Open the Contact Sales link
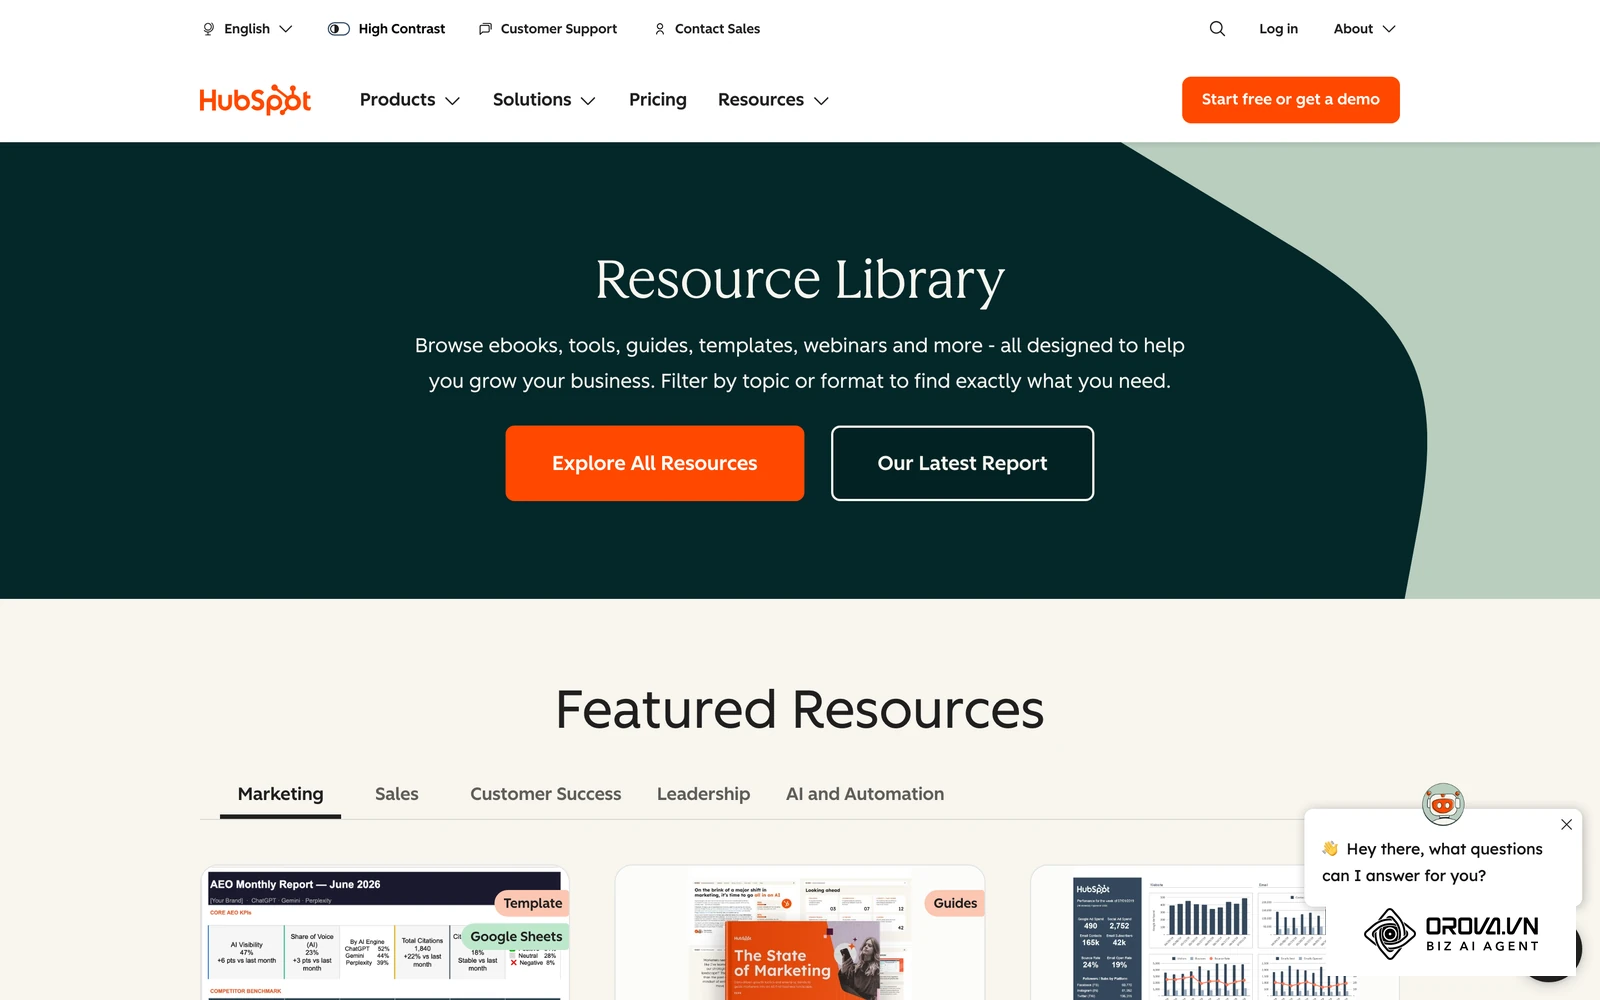Screen dimensions: 1600x1000 (717, 29)
